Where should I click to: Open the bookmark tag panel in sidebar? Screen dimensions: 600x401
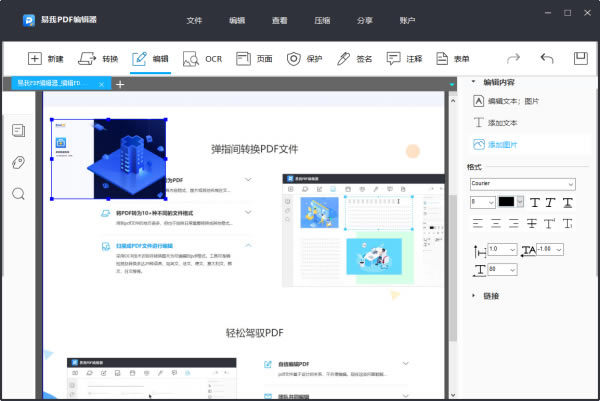pos(19,162)
